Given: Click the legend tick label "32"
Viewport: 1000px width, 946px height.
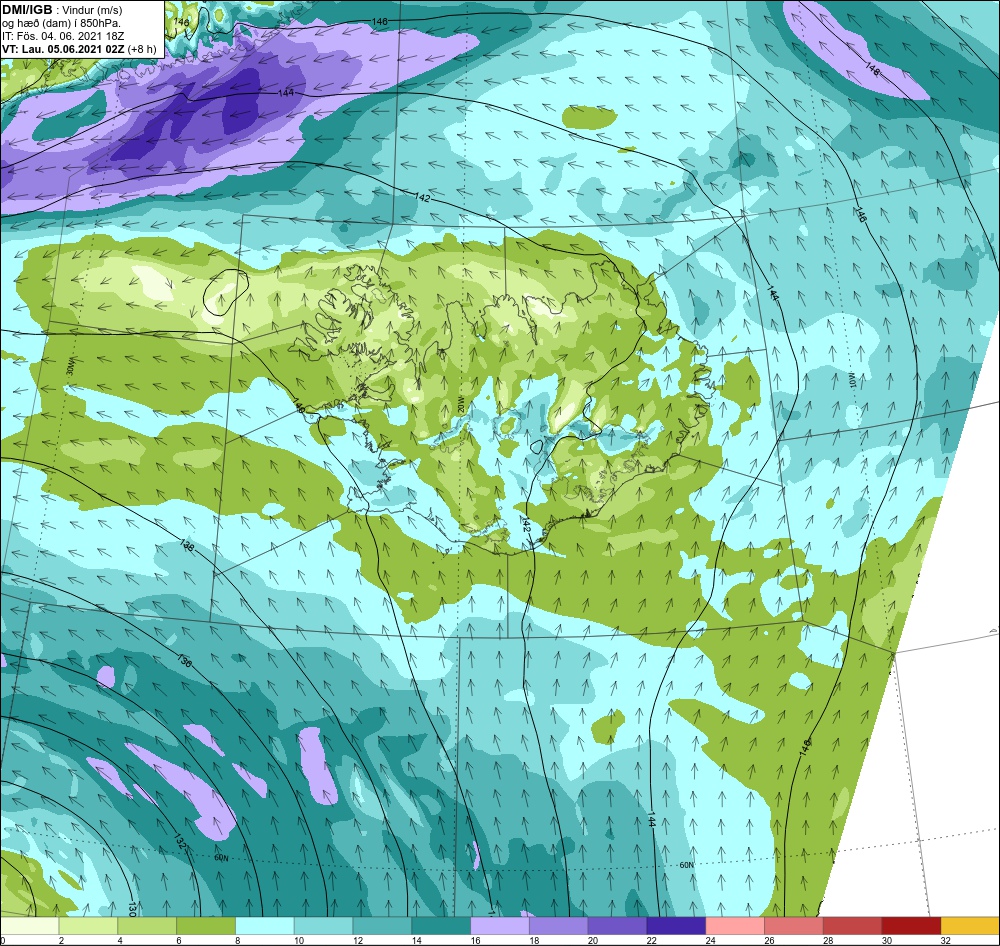Looking at the screenshot, I should pyautogui.click(x=946, y=940).
